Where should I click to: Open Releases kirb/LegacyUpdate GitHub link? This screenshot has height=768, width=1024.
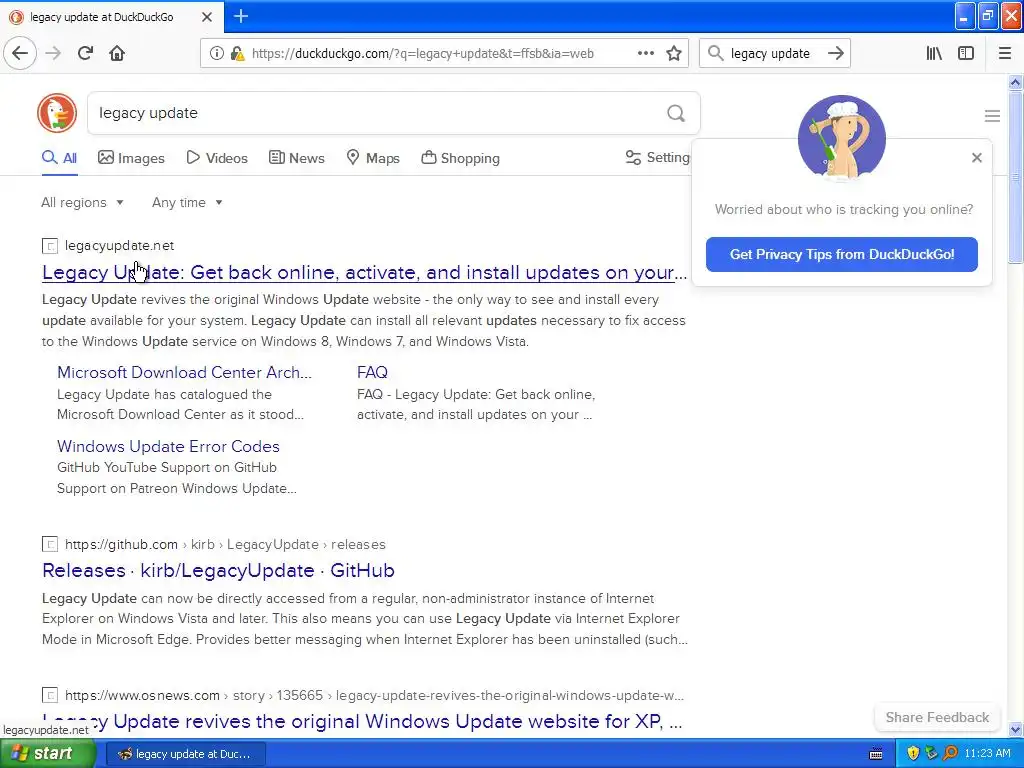(218, 571)
